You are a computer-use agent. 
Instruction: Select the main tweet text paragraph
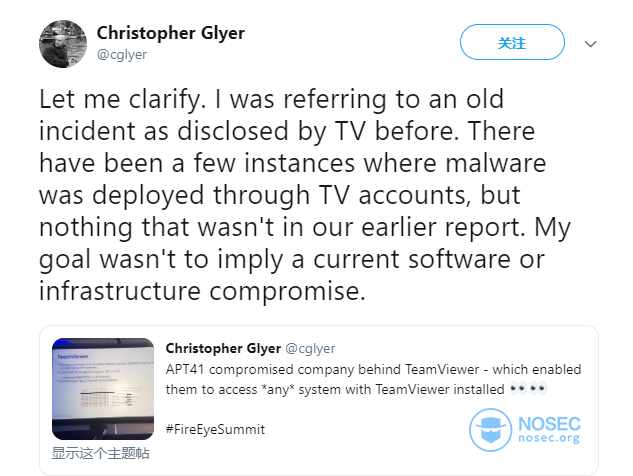click(x=305, y=195)
